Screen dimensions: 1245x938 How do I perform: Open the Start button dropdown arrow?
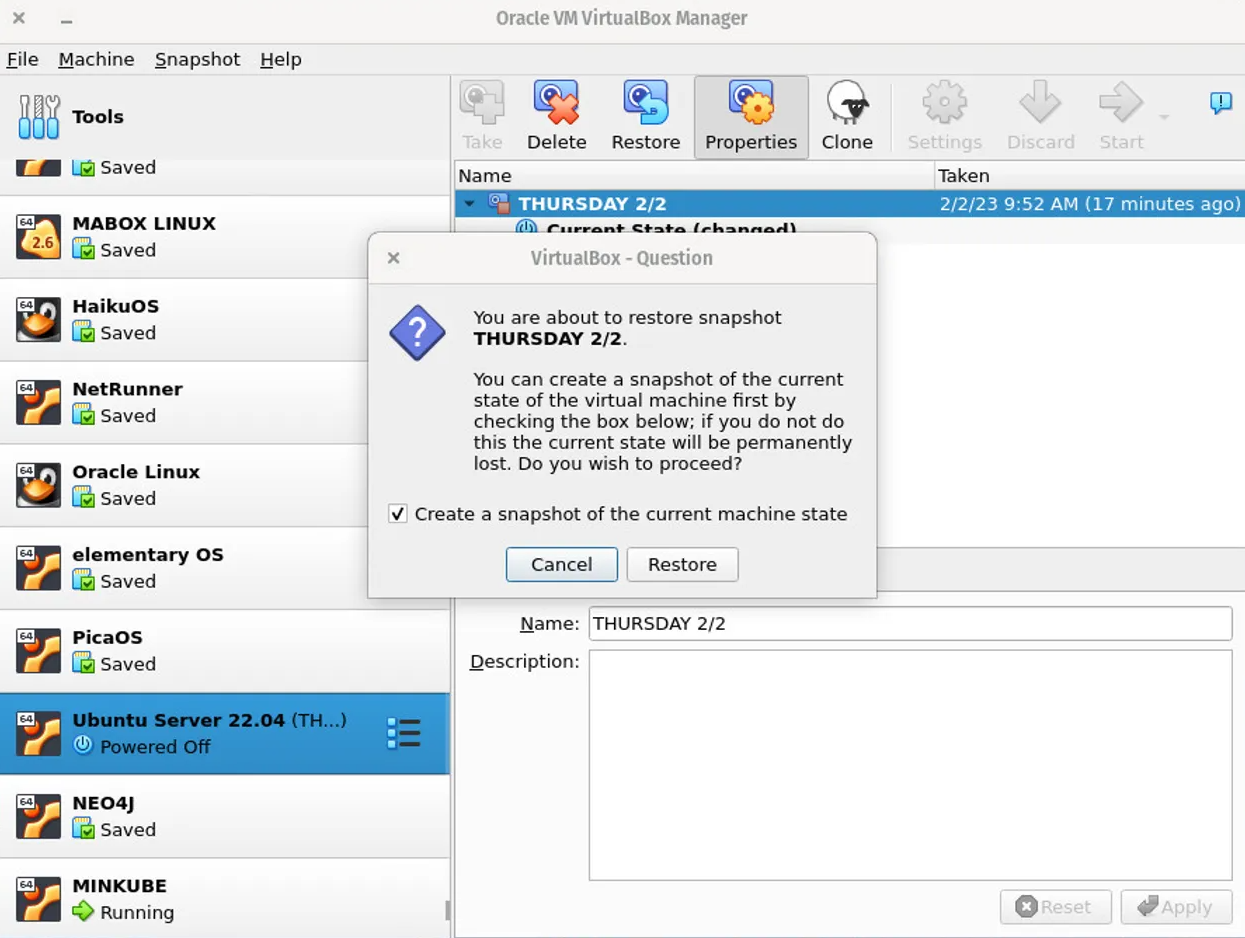(x=1164, y=118)
